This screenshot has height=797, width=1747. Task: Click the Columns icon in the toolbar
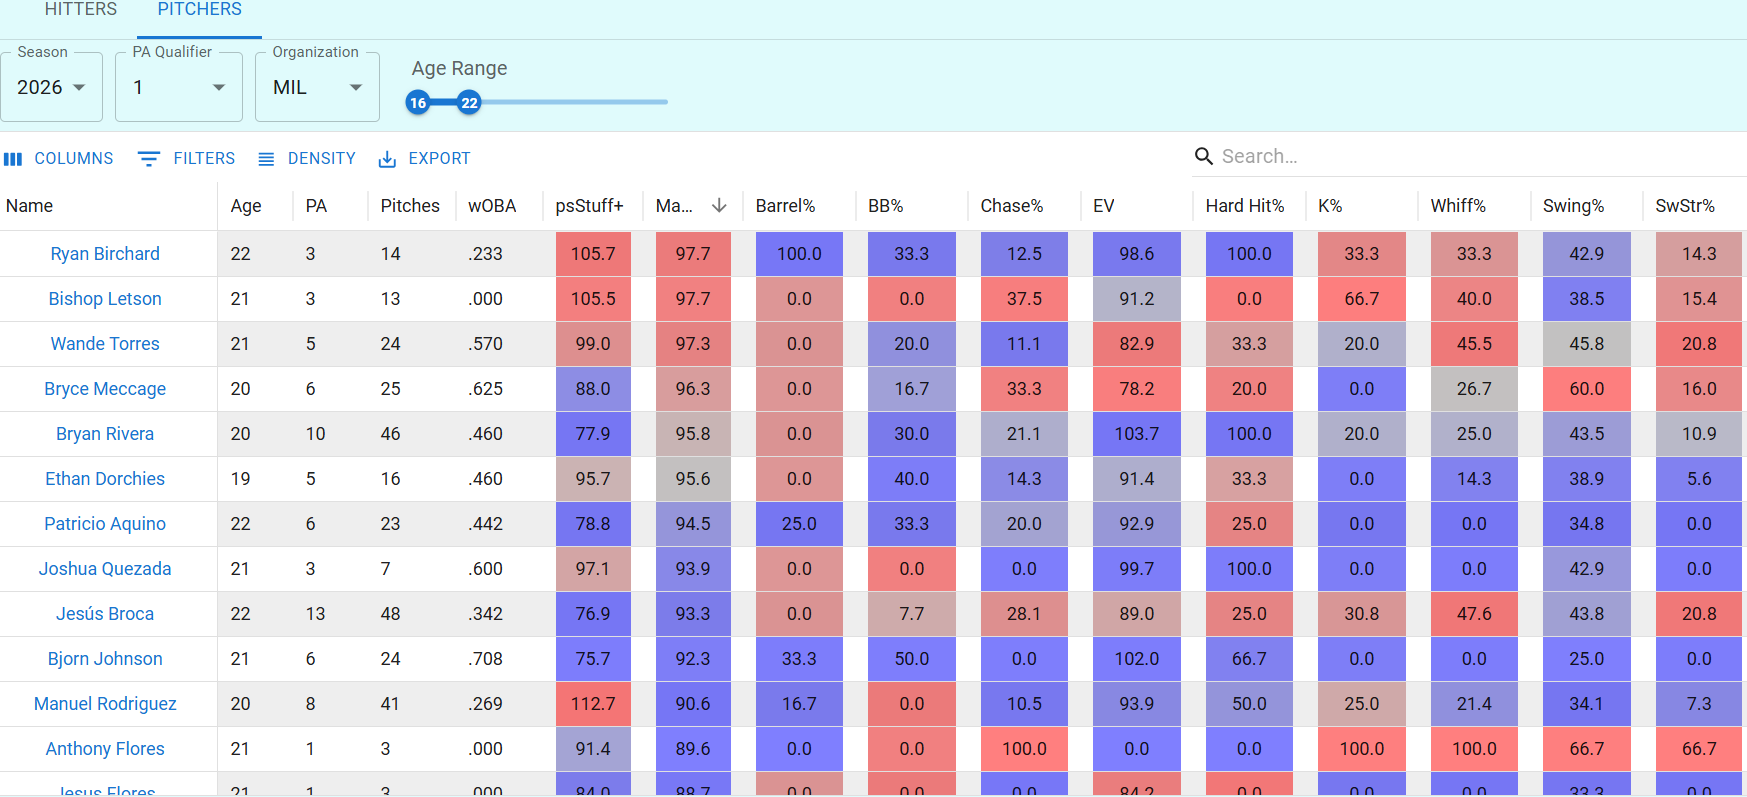(13, 159)
